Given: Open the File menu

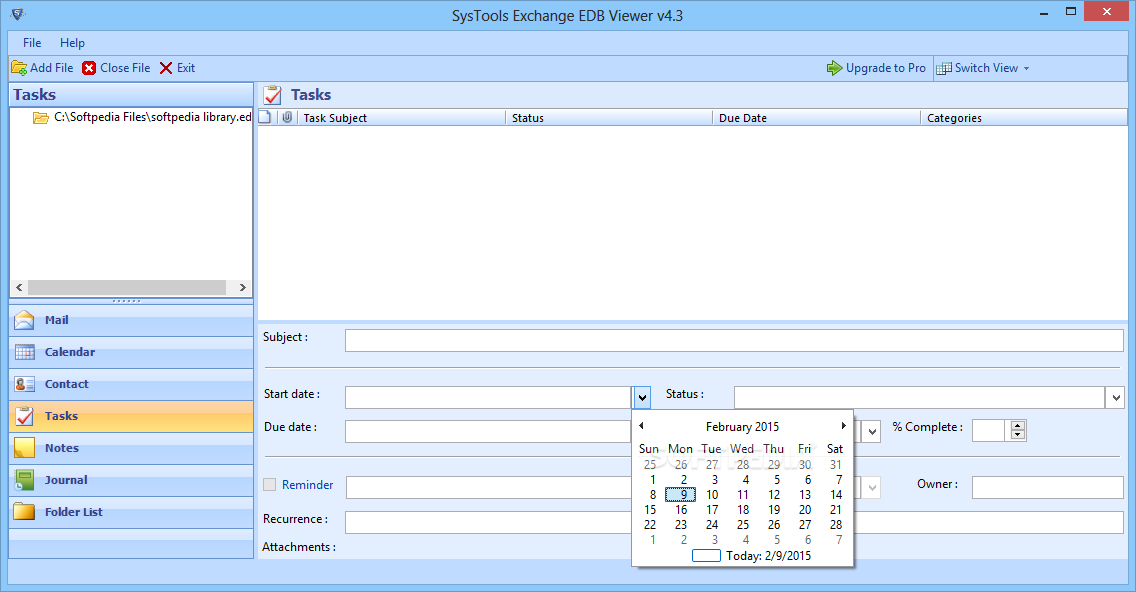Looking at the screenshot, I should 32,43.
